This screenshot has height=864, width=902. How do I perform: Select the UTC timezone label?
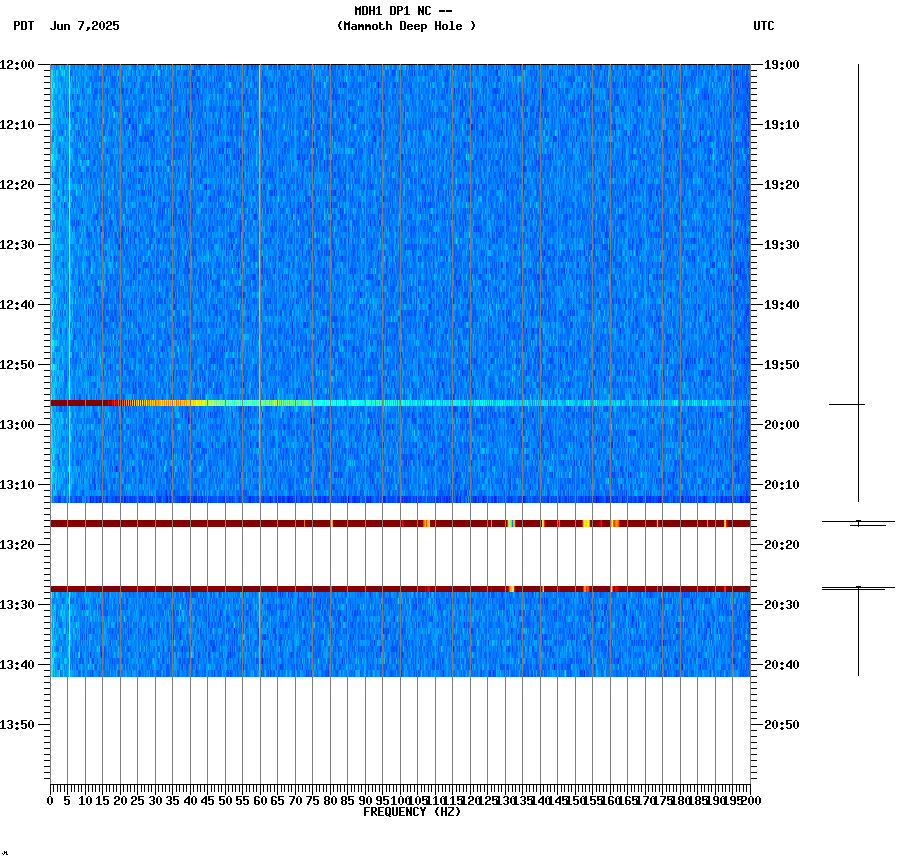(x=763, y=27)
